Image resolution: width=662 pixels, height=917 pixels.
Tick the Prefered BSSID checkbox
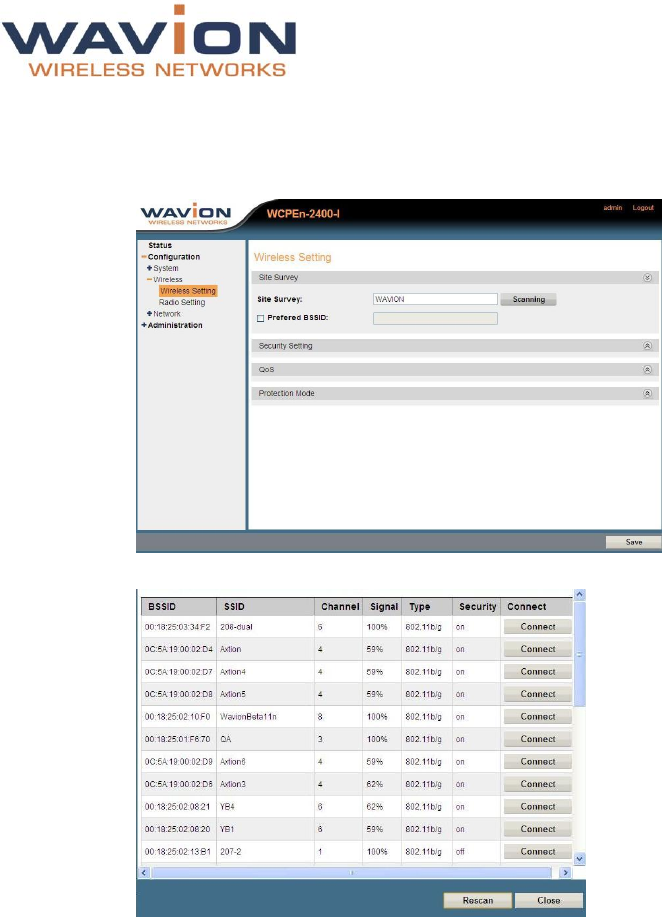(x=261, y=318)
